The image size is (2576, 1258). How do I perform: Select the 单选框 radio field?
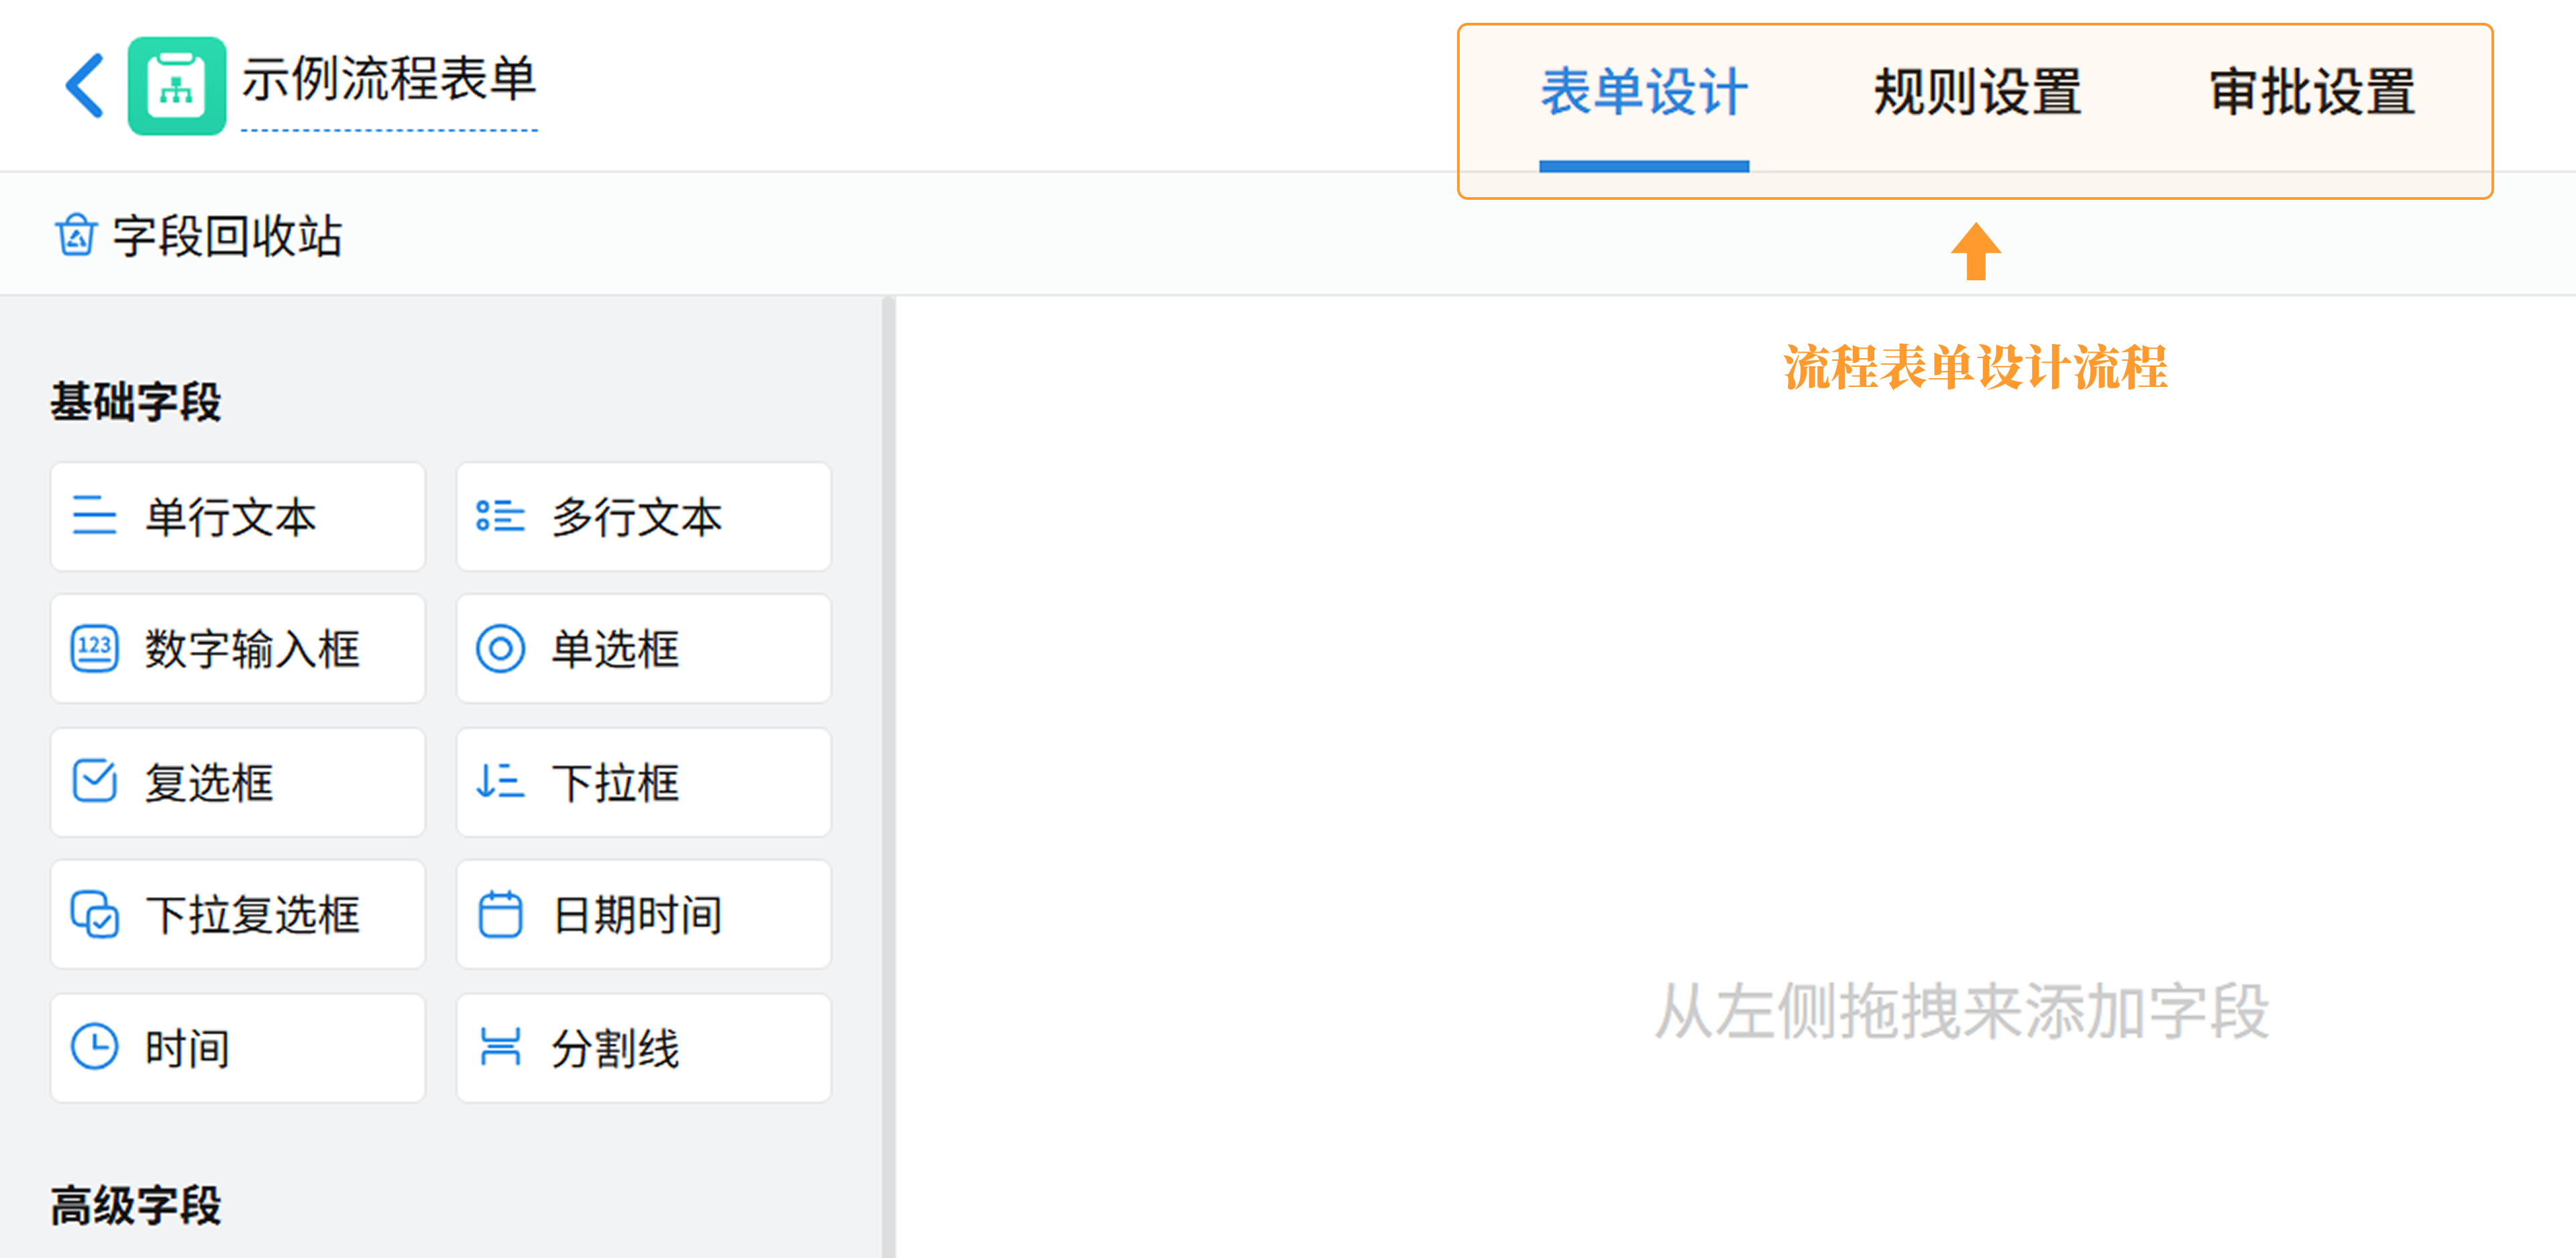[x=643, y=649]
